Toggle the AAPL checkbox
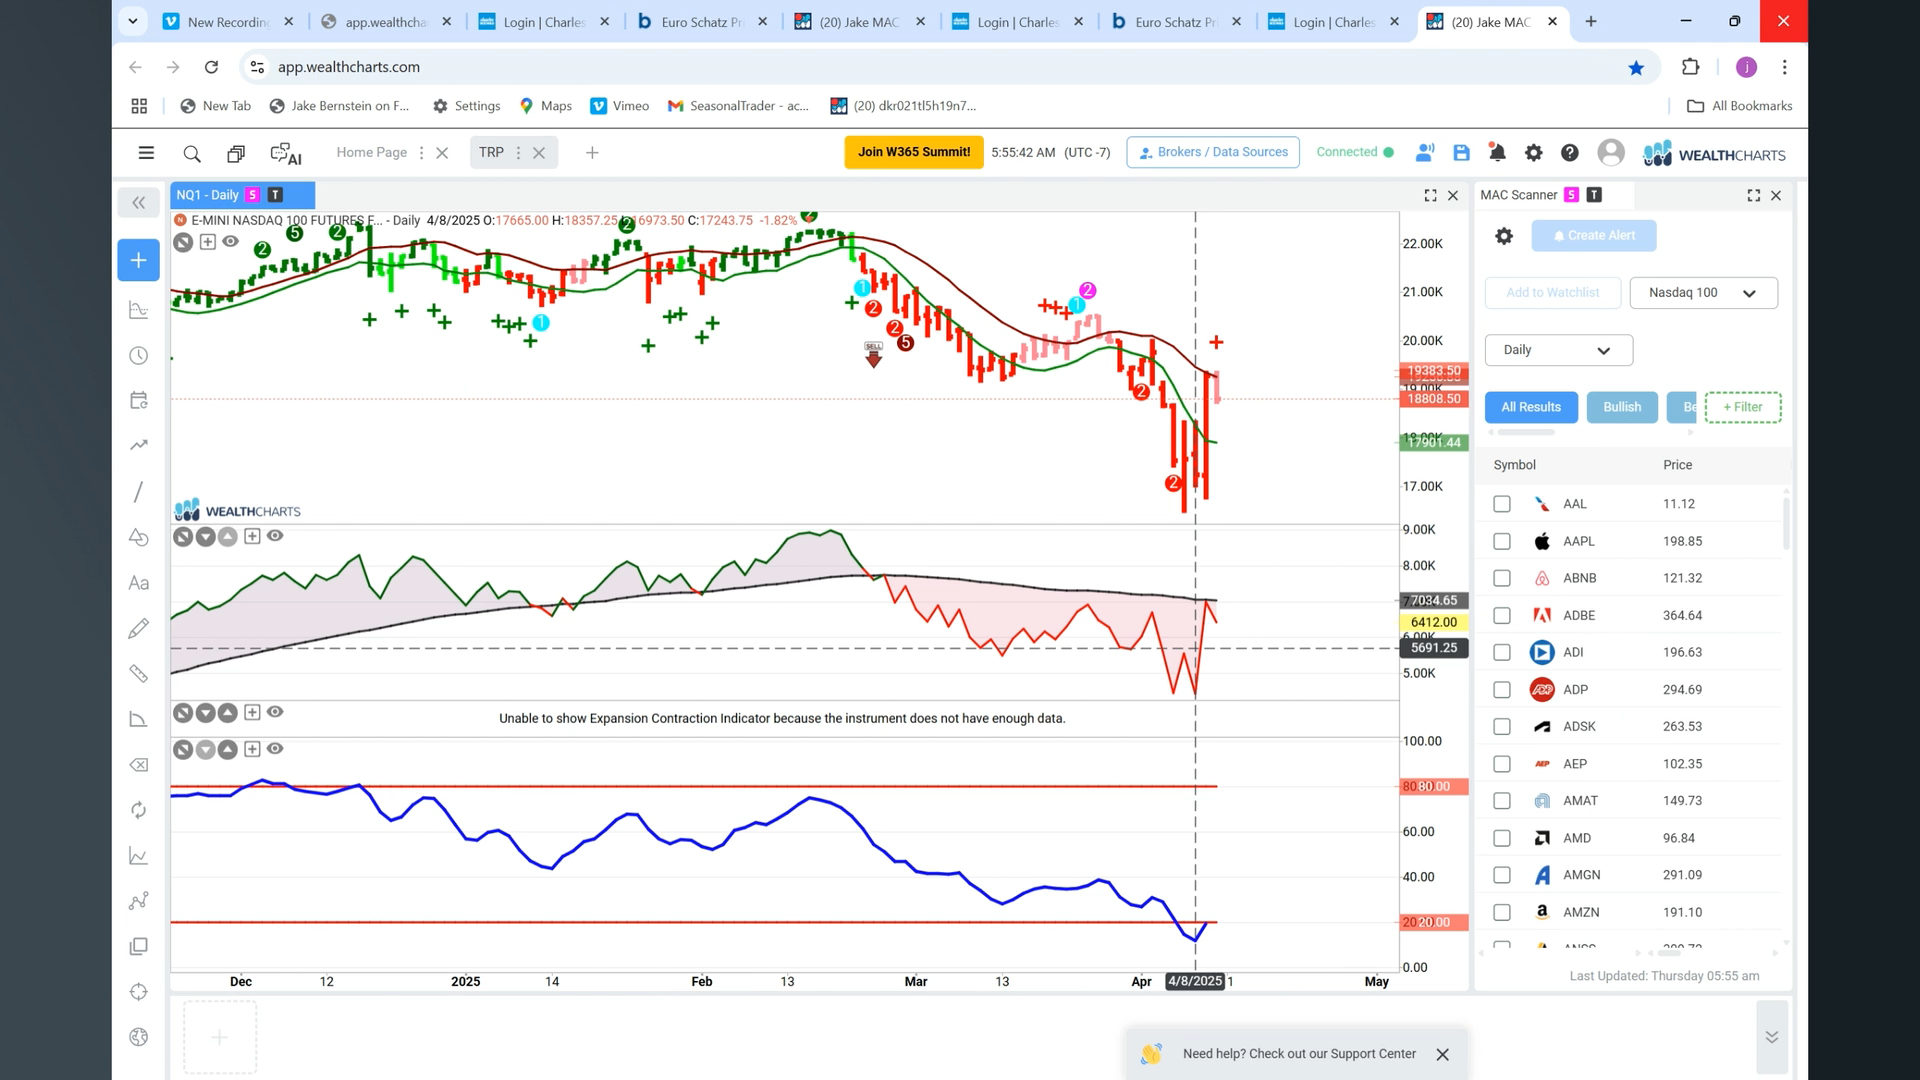The image size is (1920, 1080). (x=1502, y=541)
